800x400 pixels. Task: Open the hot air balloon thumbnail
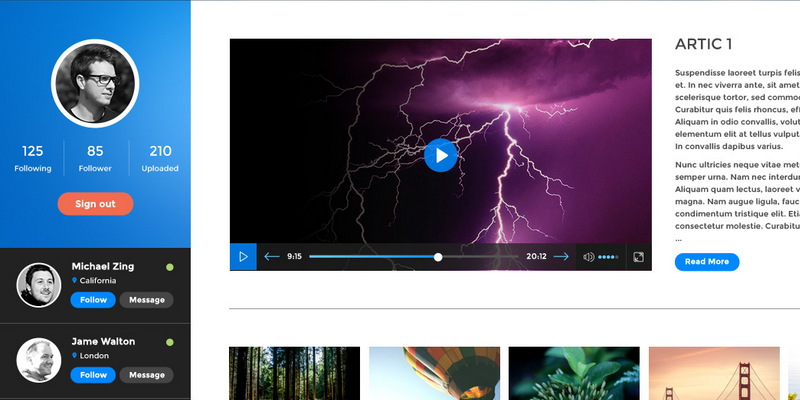[x=435, y=373]
